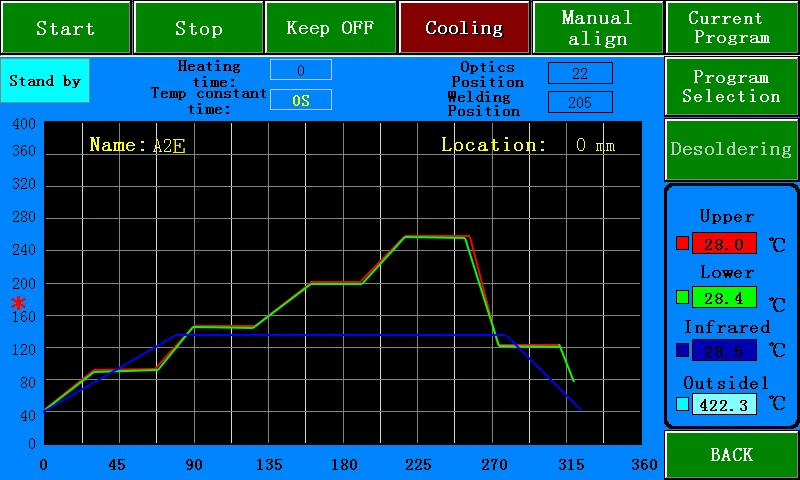
Task: Select the Welding Position value field
Action: pos(580,102)
